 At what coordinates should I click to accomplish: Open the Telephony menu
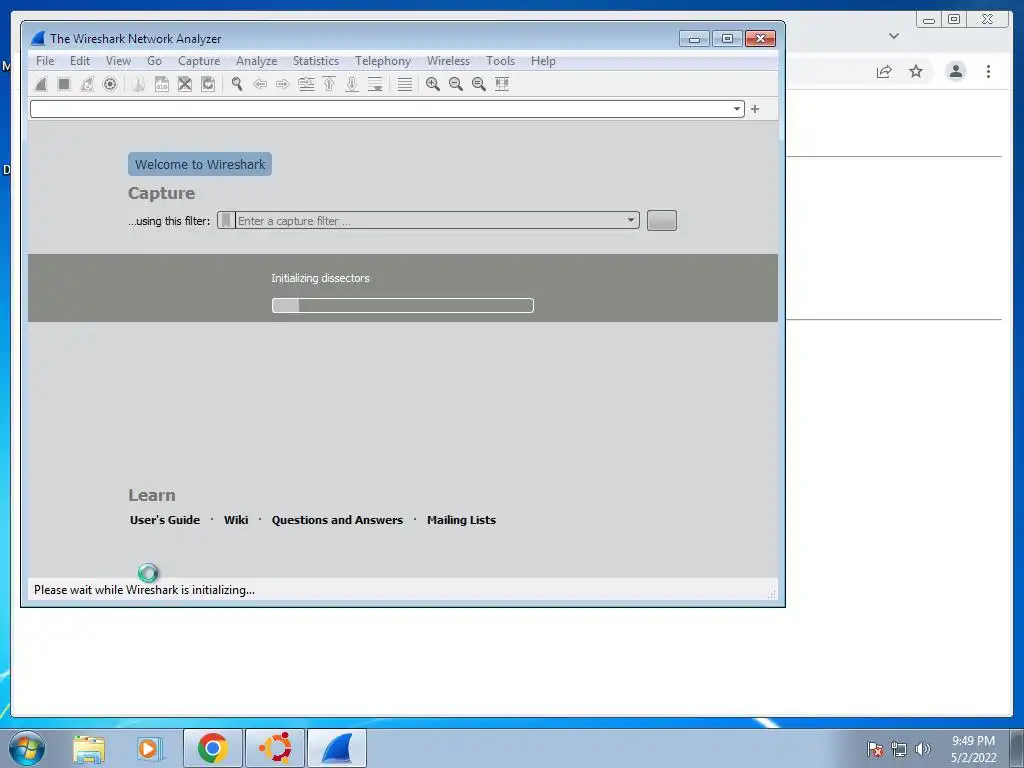click(383, 61)
